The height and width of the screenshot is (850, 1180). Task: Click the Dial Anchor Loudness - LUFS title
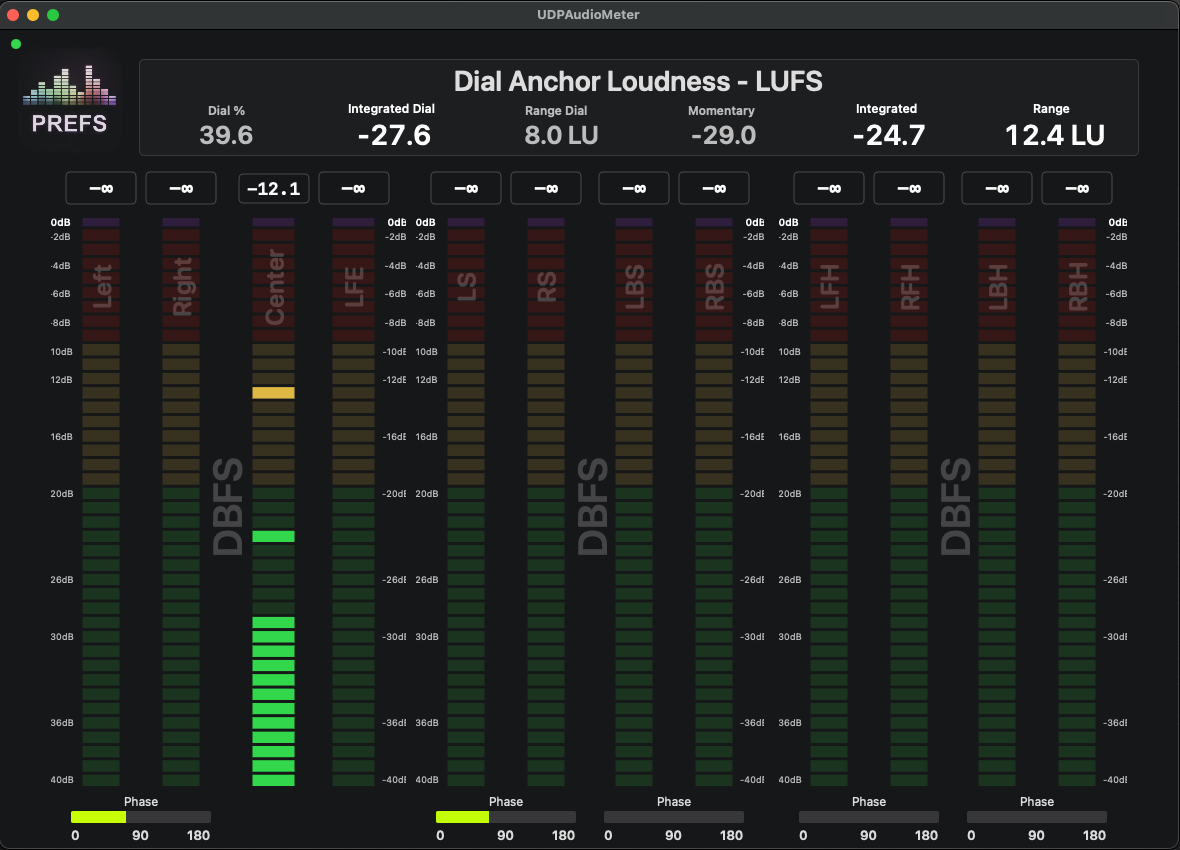[638, 81]
